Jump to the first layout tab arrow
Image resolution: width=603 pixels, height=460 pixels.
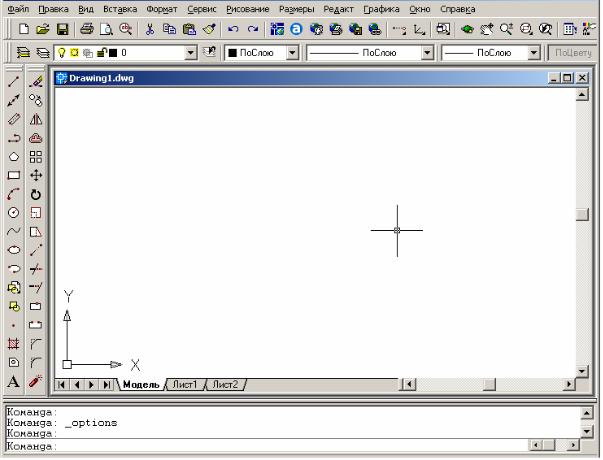click(x=62, y=385)
